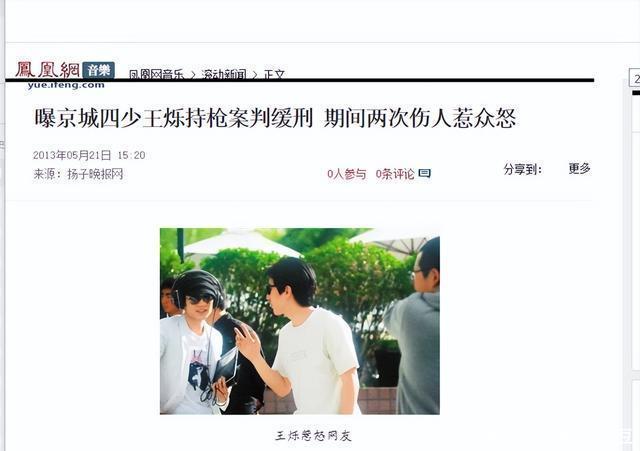
Task: Click the 分享到 share label
Action: click(523, 169)
